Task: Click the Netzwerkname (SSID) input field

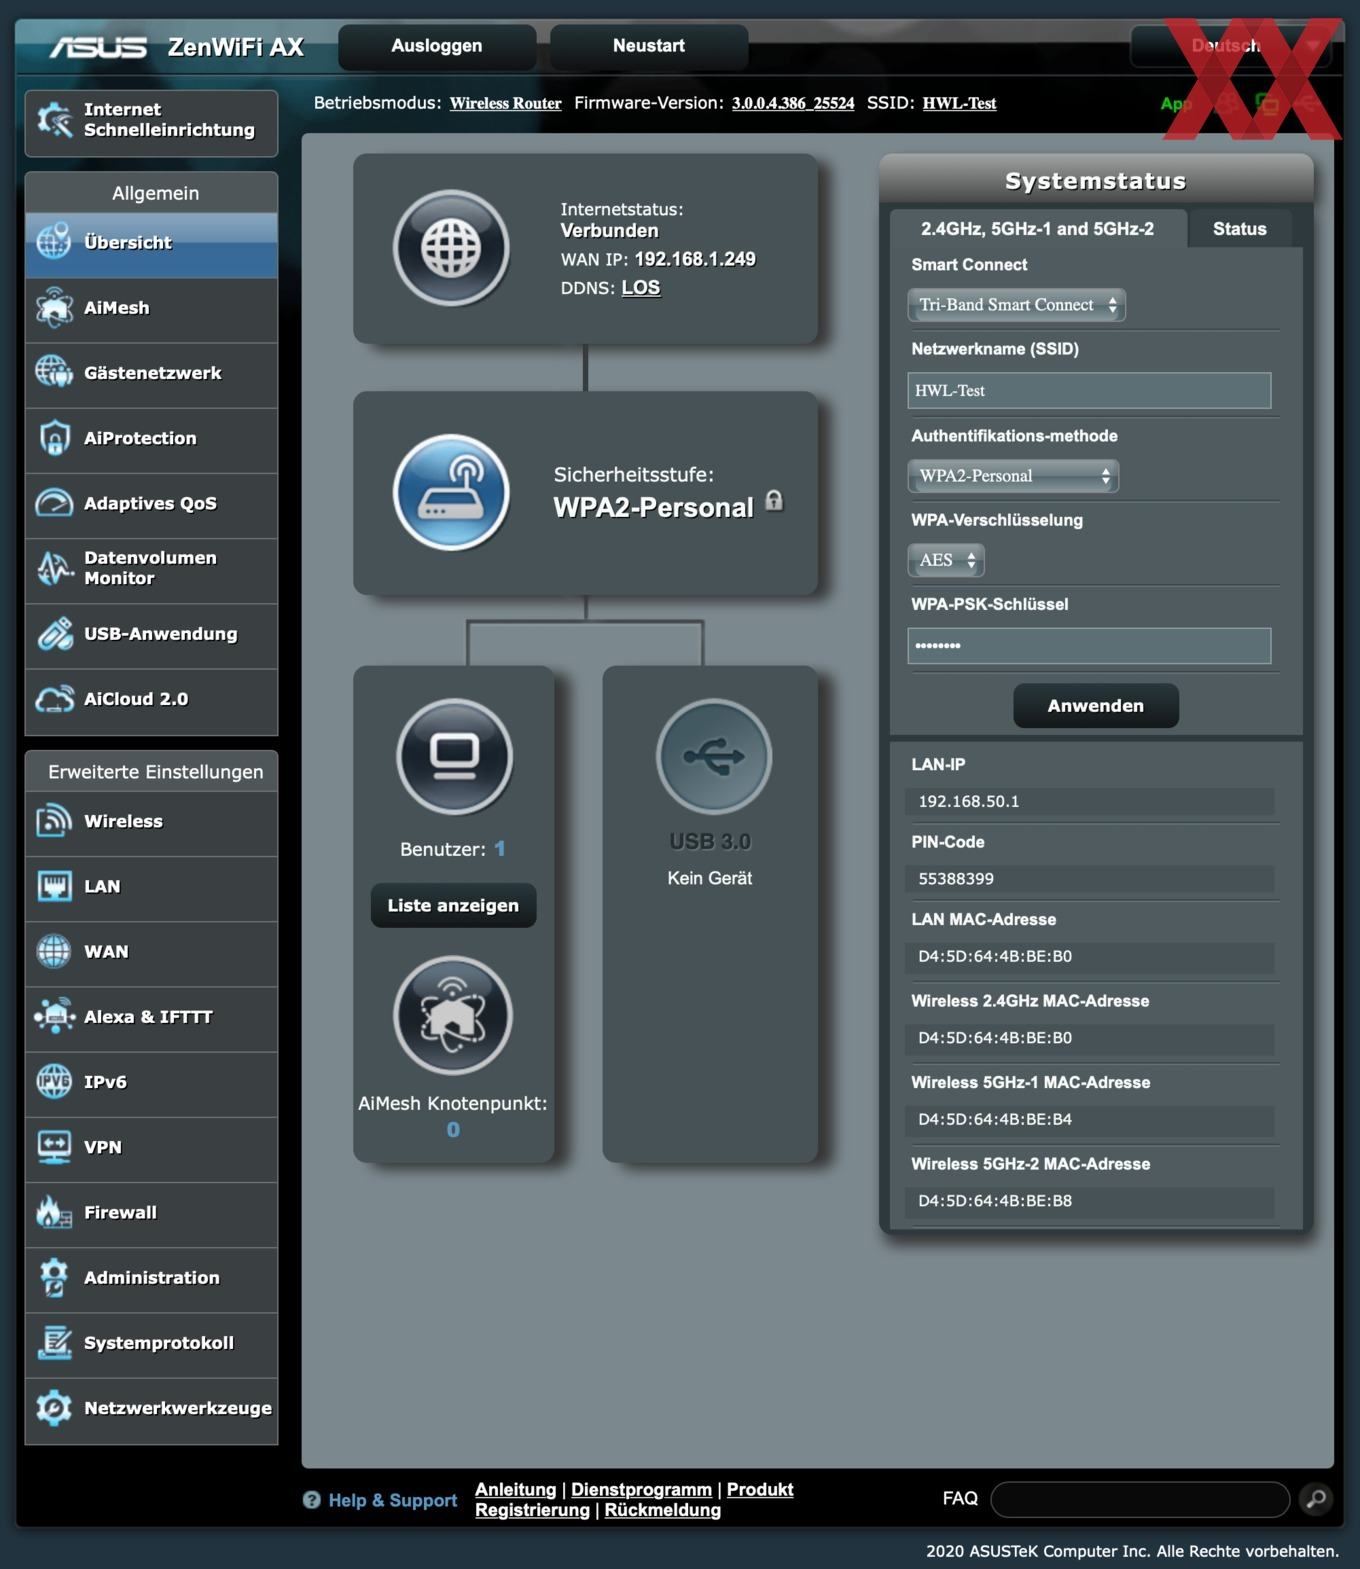Action: click(x=1089, y=390)
